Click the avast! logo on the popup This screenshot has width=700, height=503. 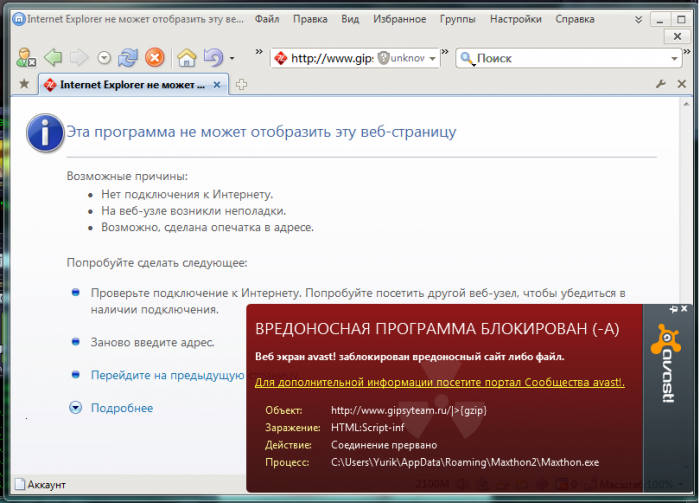click(666, 364)
